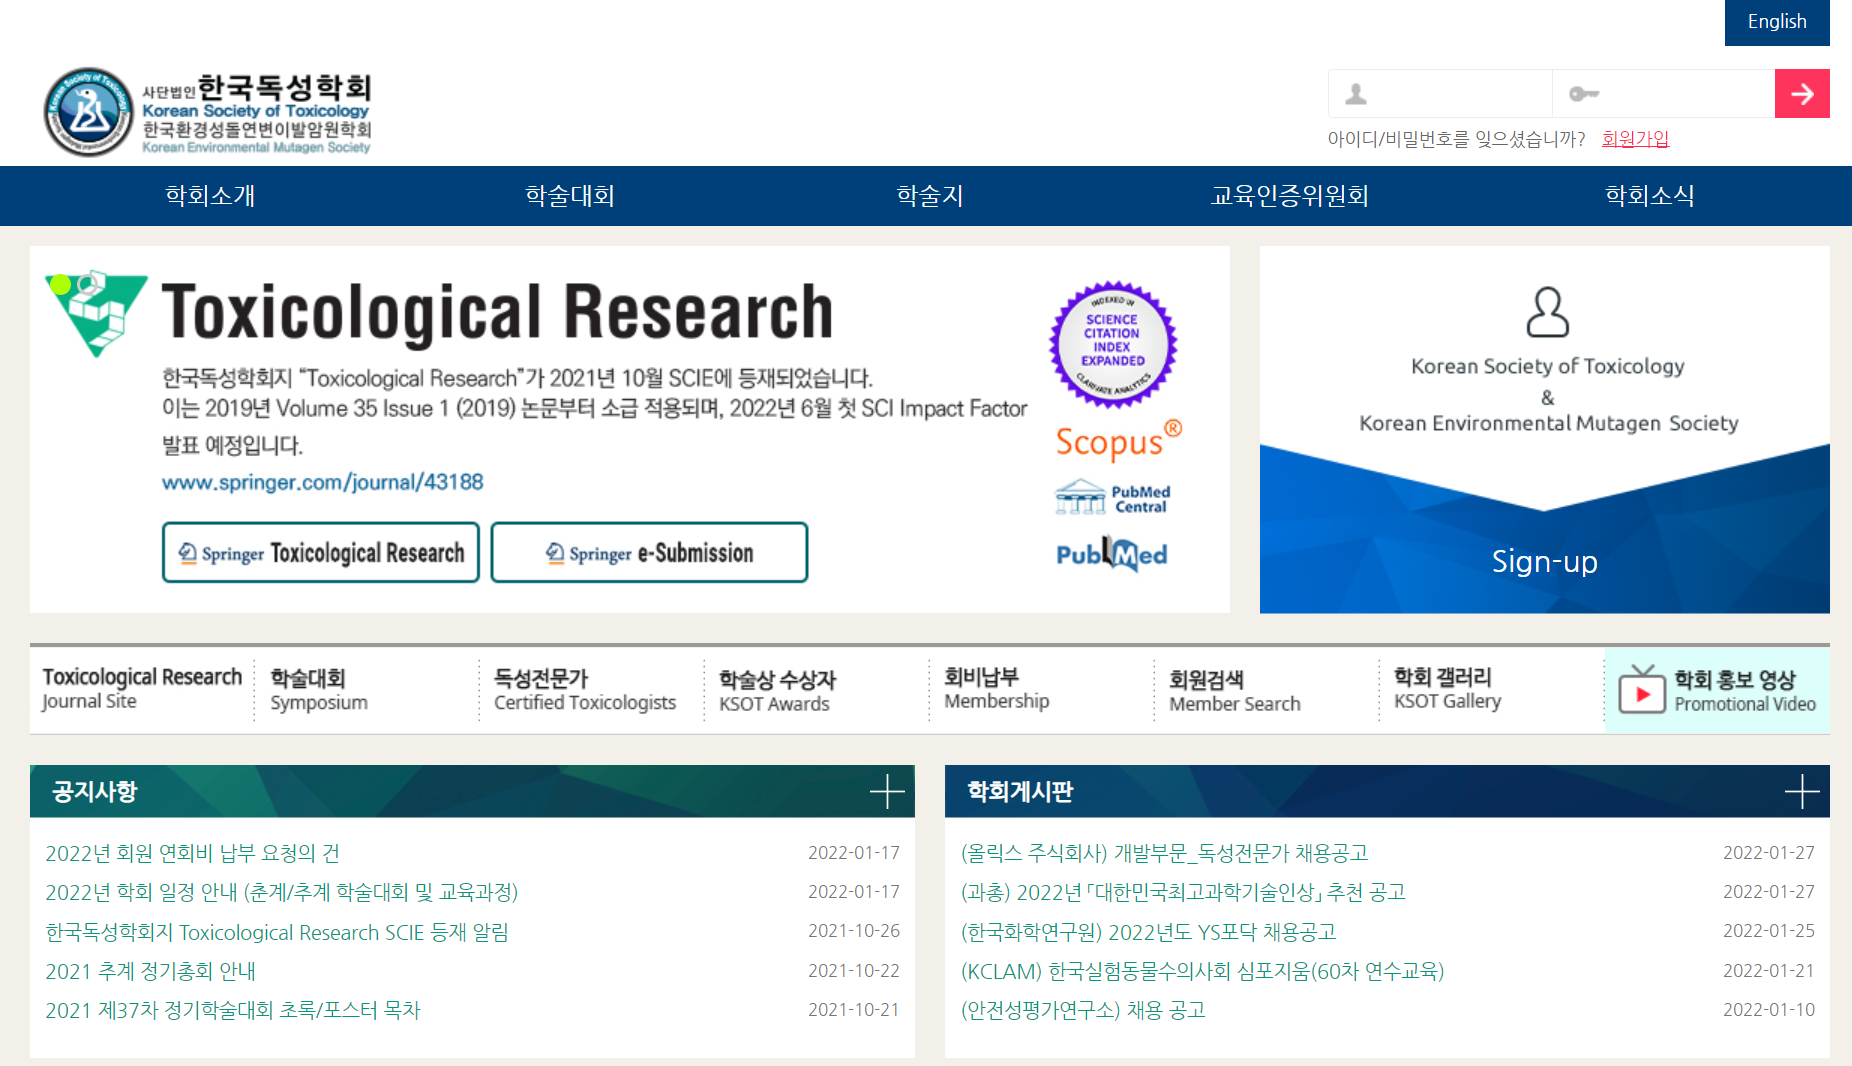Open the Promotional Video play icon
The height and width of the screenshot is (1066, 1852).
[x=1641, y=691]
